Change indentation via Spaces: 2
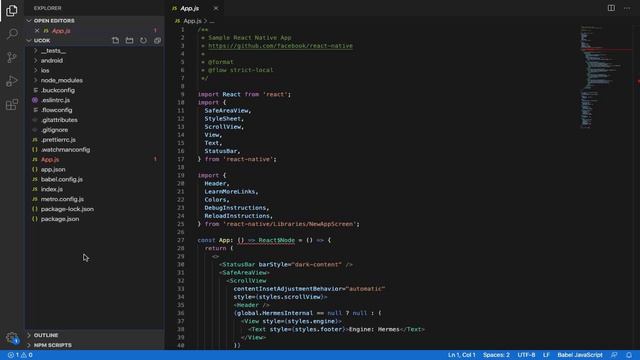 pos(496,355)
